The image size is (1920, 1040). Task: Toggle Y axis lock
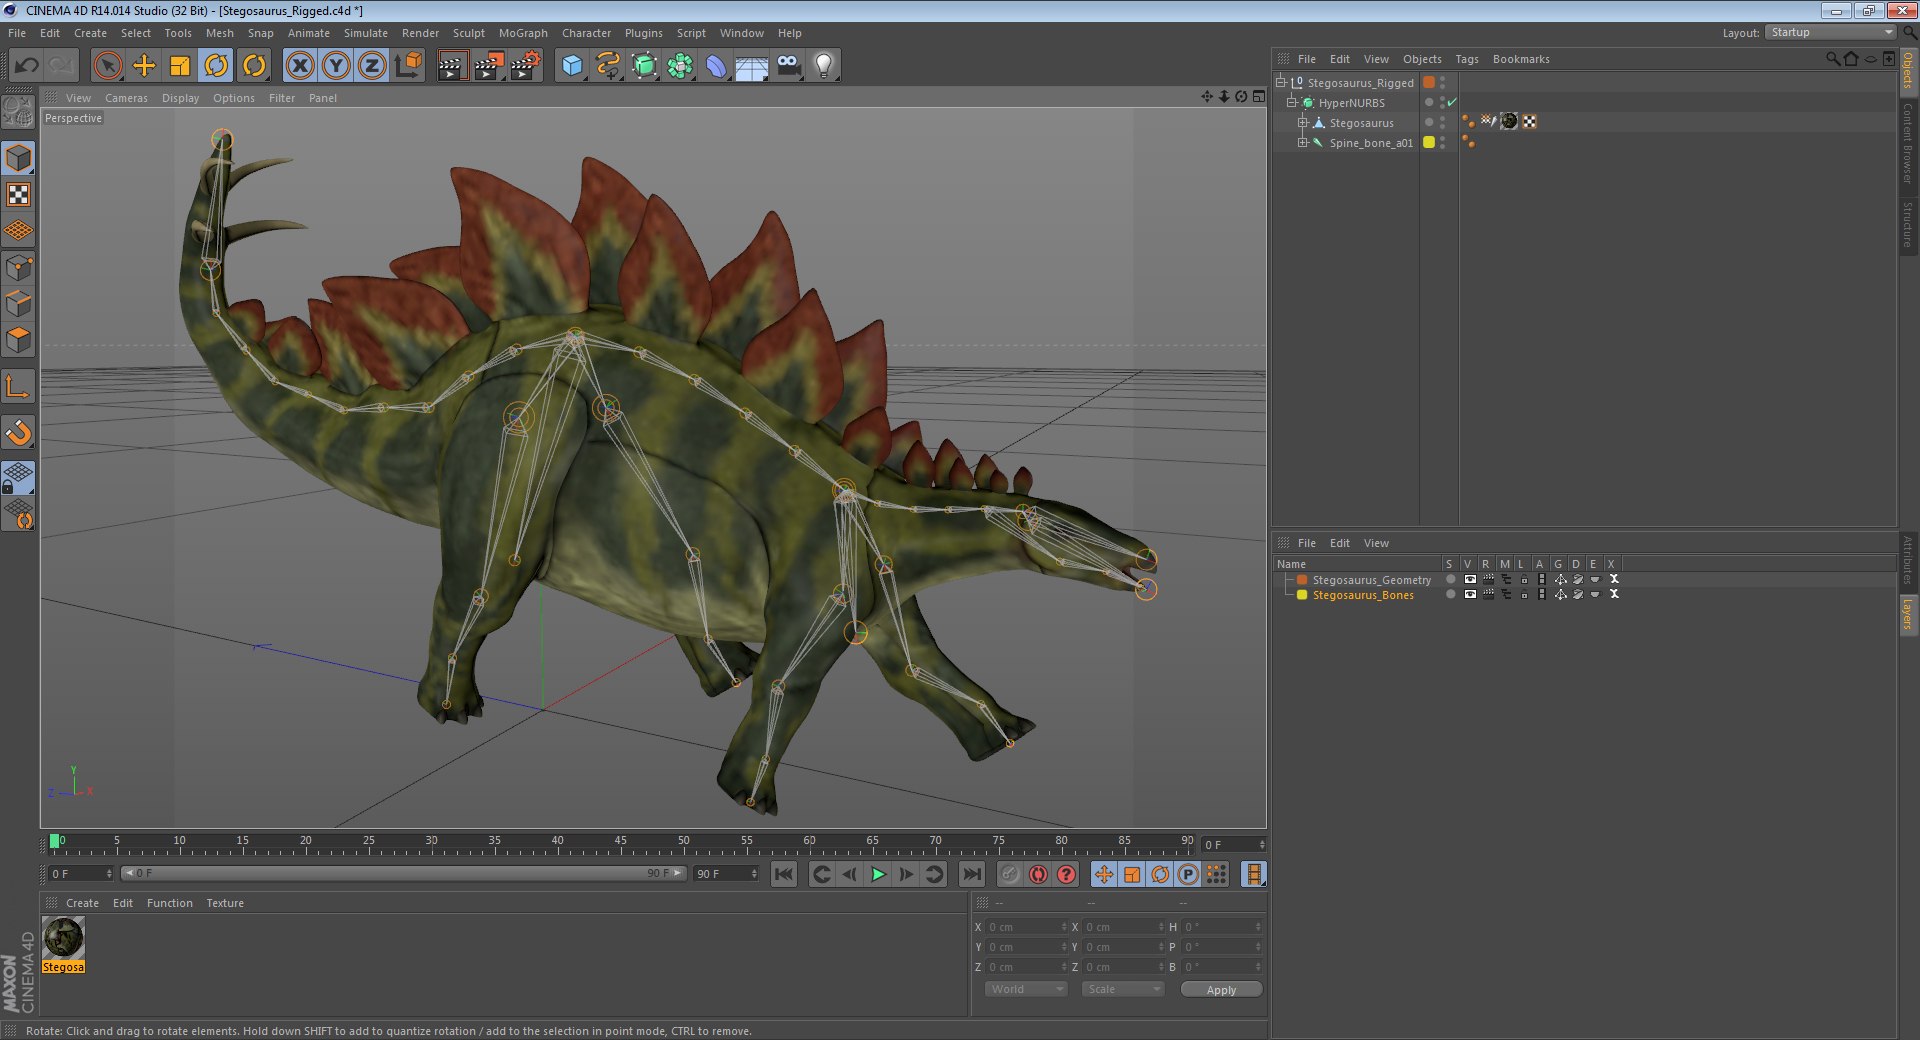coord(336,66)
